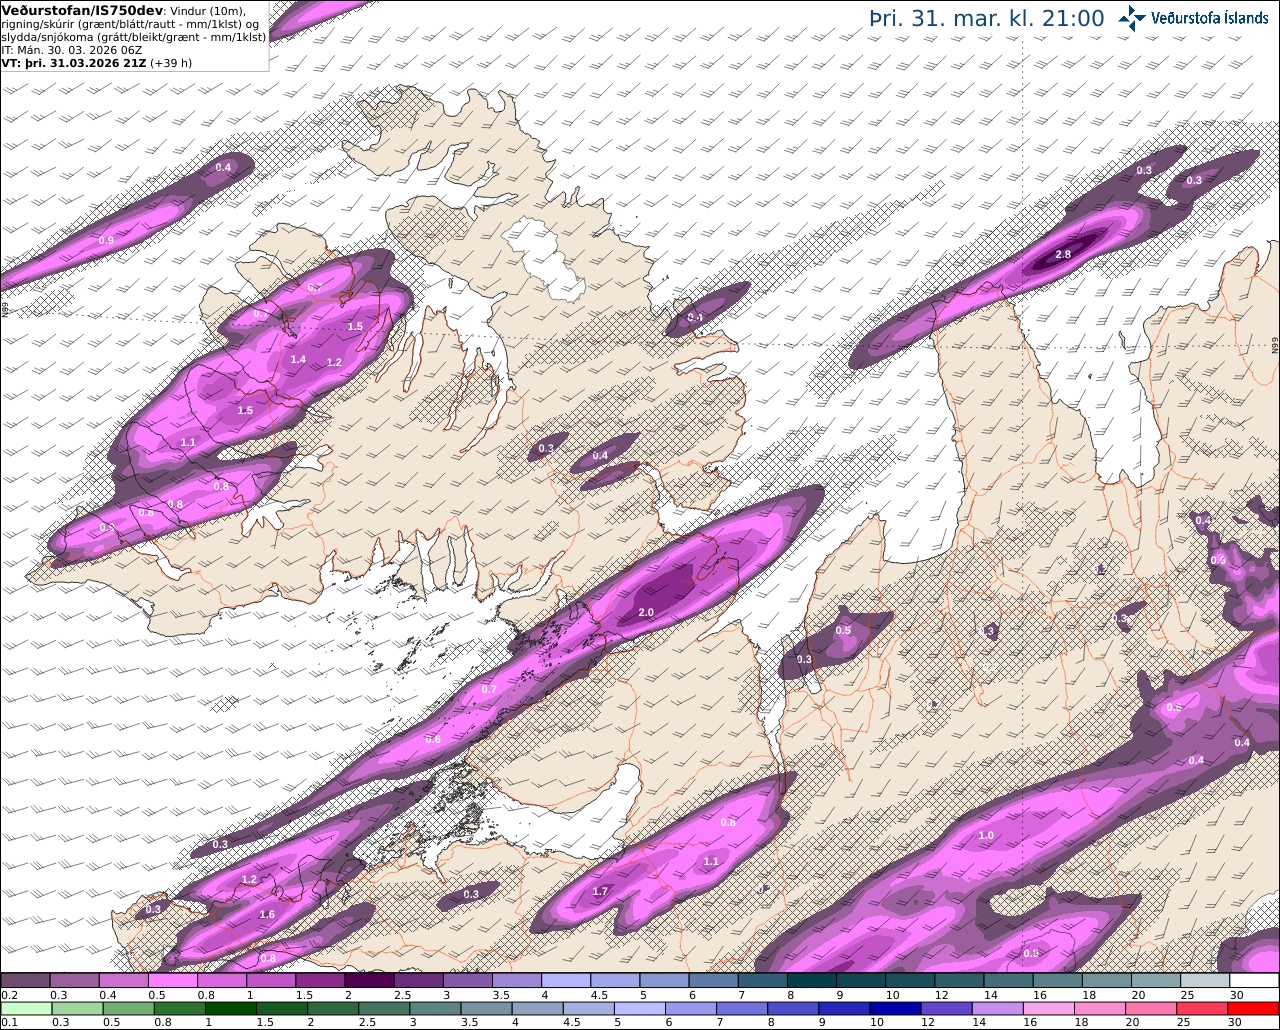The height and width of the screenshot is (1030, 1280).
Task: Click the Veðurstofa Íslands logo emblem
Action: pos(1133,18)
